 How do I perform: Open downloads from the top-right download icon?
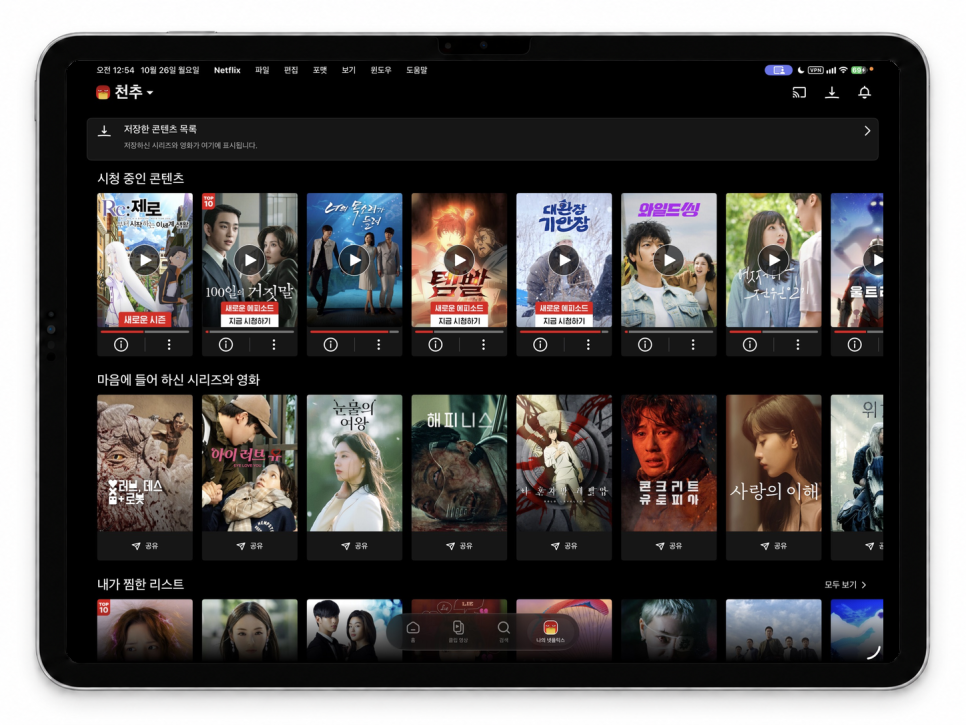click(832, 92)
